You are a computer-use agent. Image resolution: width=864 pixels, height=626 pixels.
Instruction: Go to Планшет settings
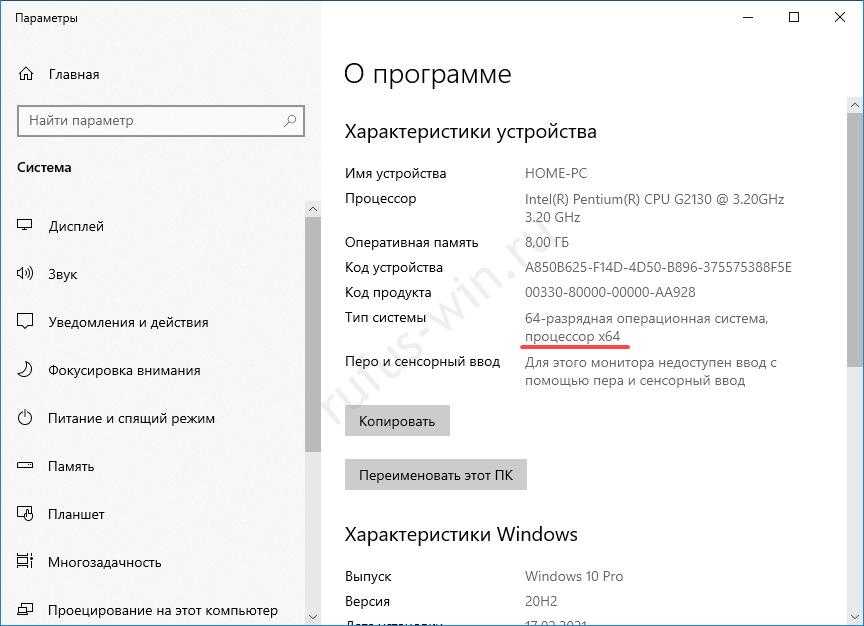pyautogui.click(x=76, y=514)
